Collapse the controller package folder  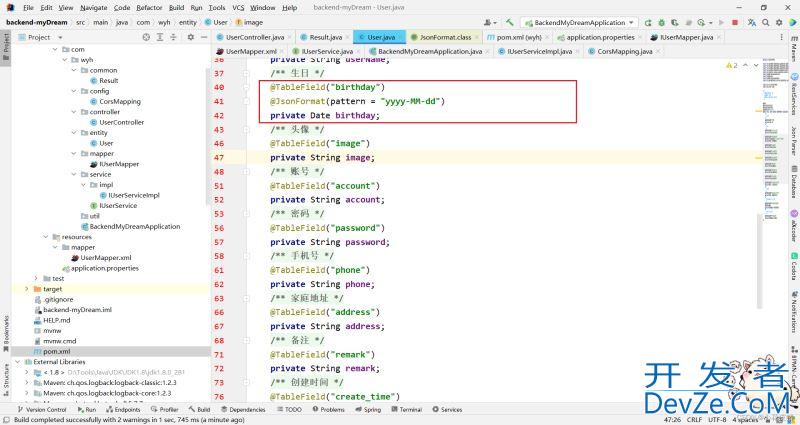74,112
